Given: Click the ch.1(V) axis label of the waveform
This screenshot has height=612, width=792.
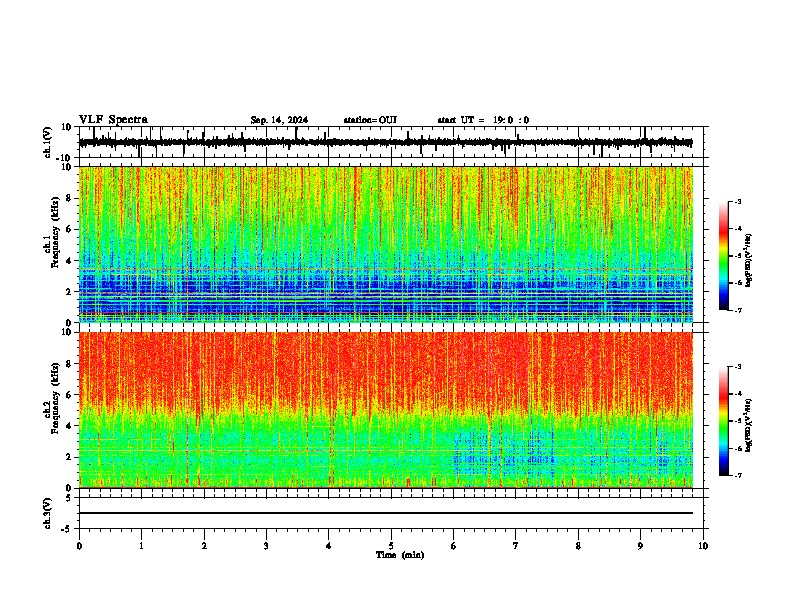Looking at the screenshot, I should pos(48,142).
